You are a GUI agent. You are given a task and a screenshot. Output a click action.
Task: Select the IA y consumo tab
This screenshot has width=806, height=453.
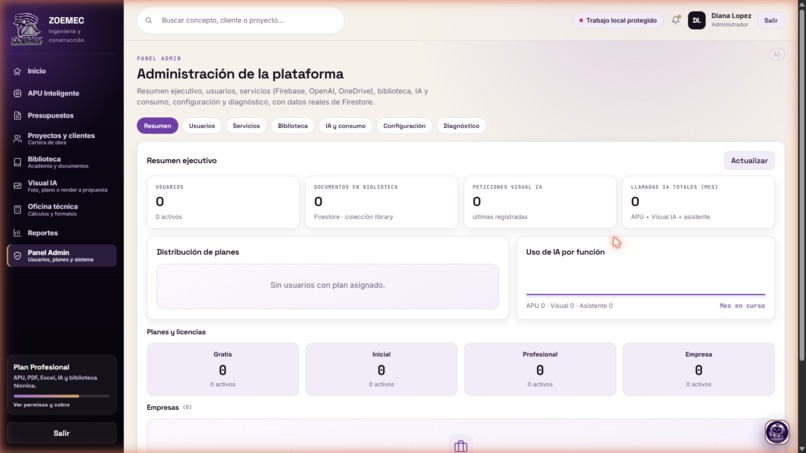coord(345,125)
